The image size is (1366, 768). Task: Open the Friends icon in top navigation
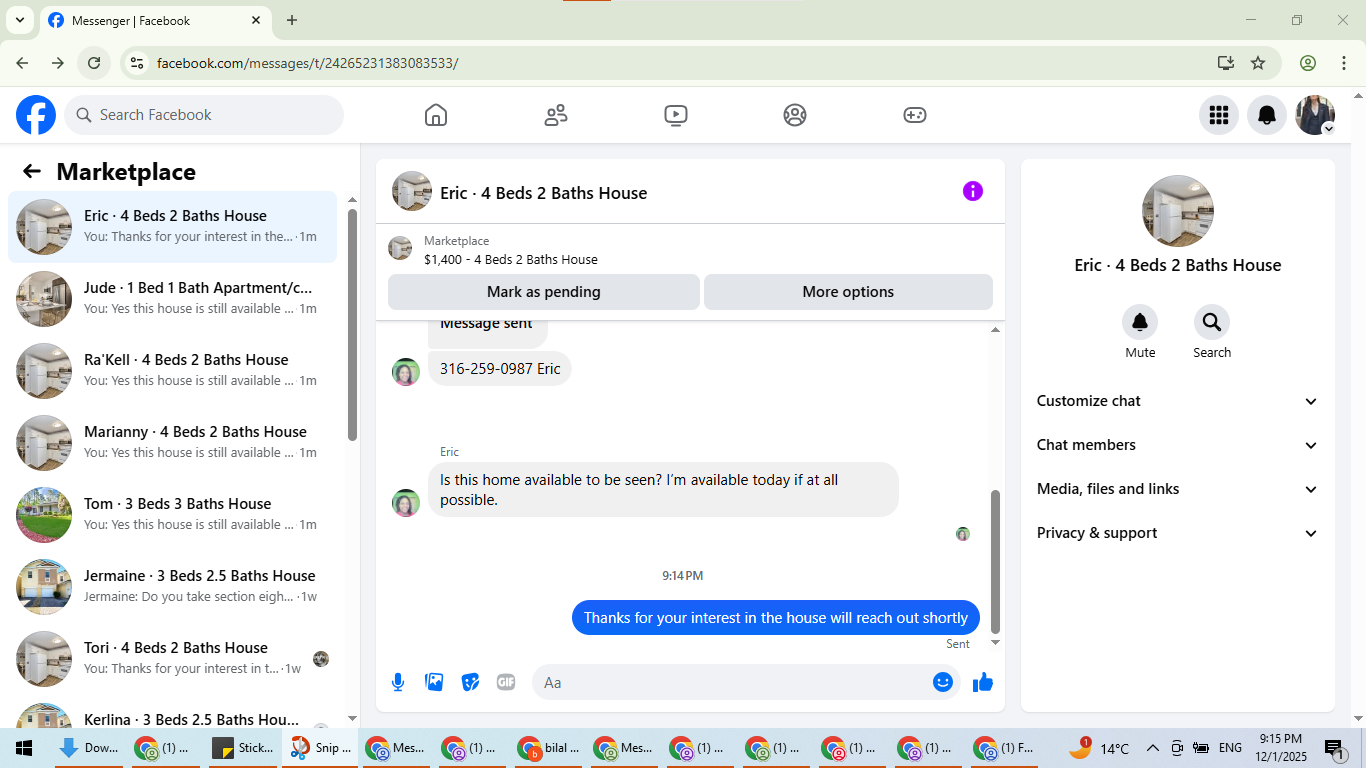click(556, 115)
